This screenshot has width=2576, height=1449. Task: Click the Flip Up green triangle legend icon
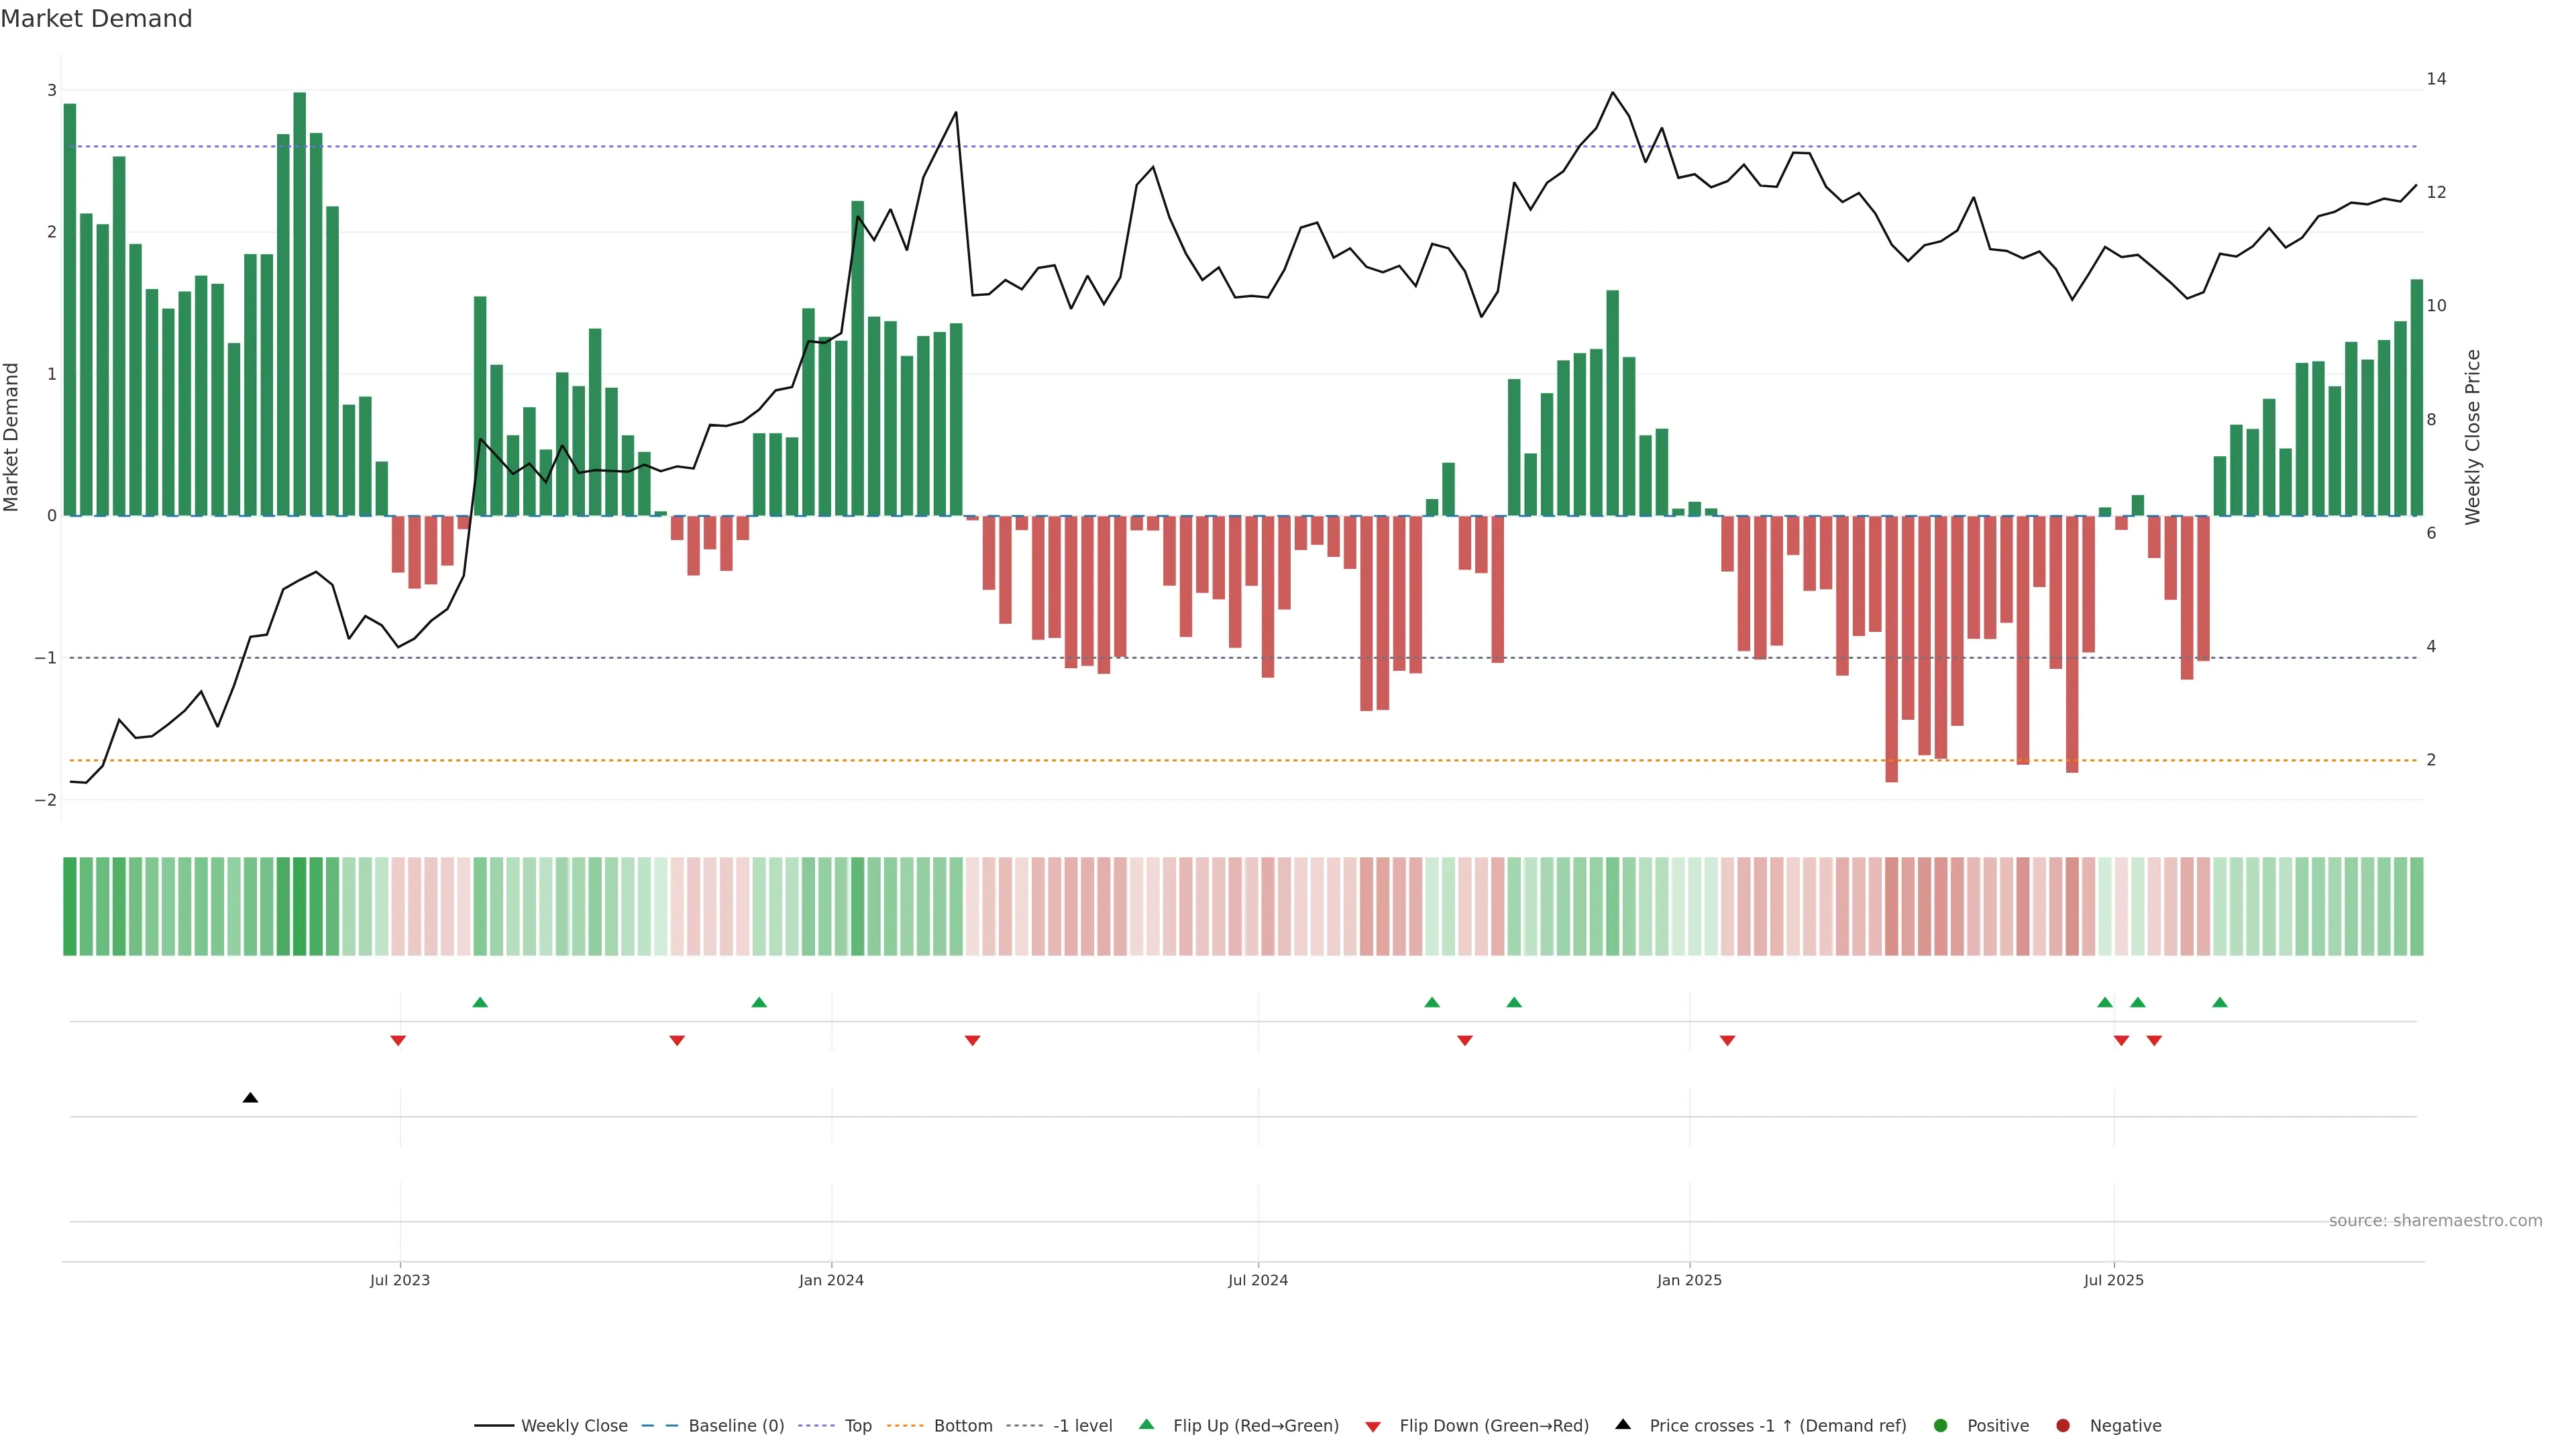pos(1146,1424)
